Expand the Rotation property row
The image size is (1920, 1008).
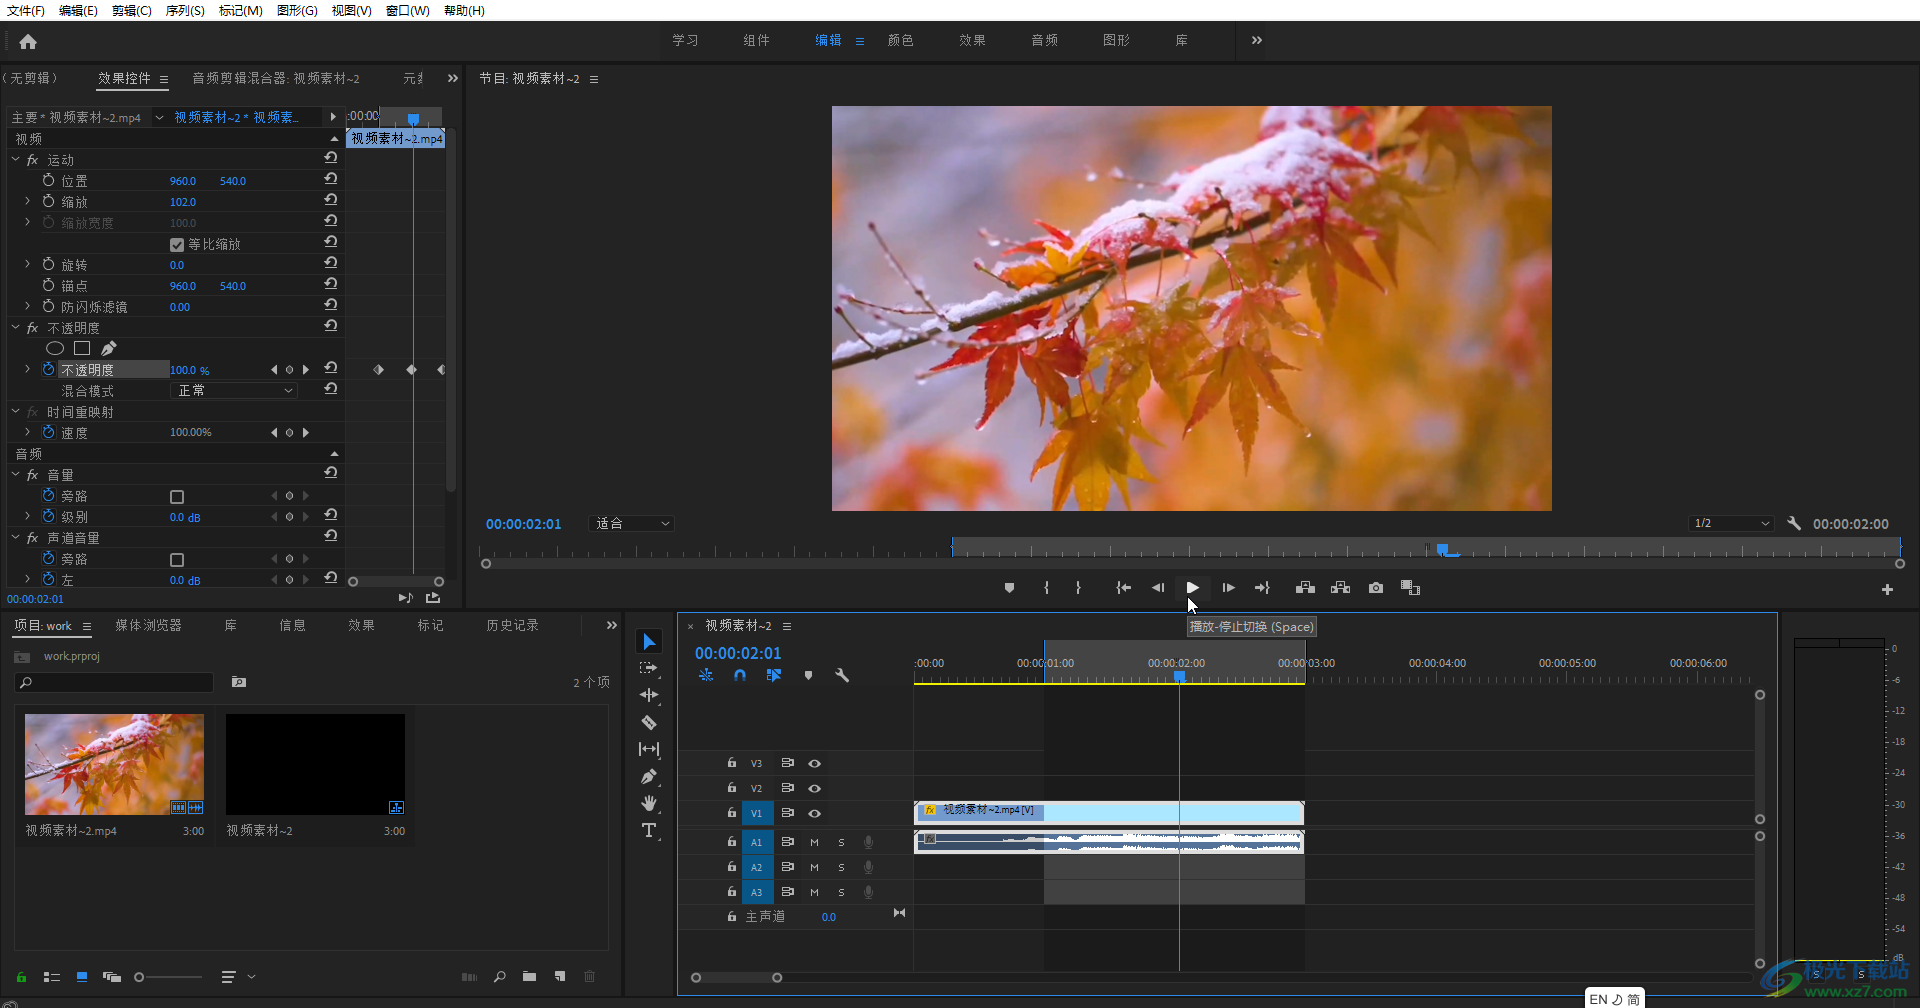point(28,264)
